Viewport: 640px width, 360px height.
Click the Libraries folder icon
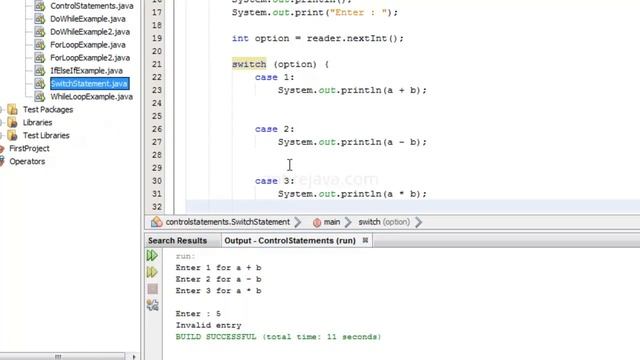13,122
